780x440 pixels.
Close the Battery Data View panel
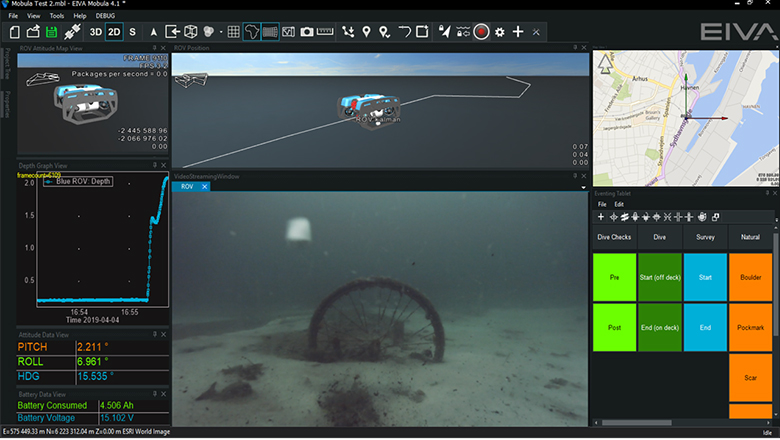[x=164, y=394]
